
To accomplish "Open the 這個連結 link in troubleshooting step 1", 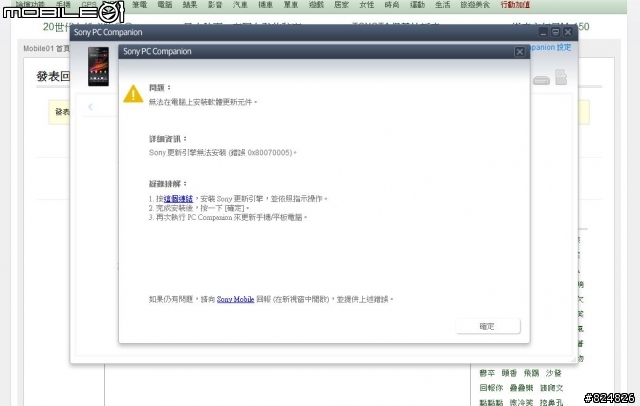I will (178, 199).
